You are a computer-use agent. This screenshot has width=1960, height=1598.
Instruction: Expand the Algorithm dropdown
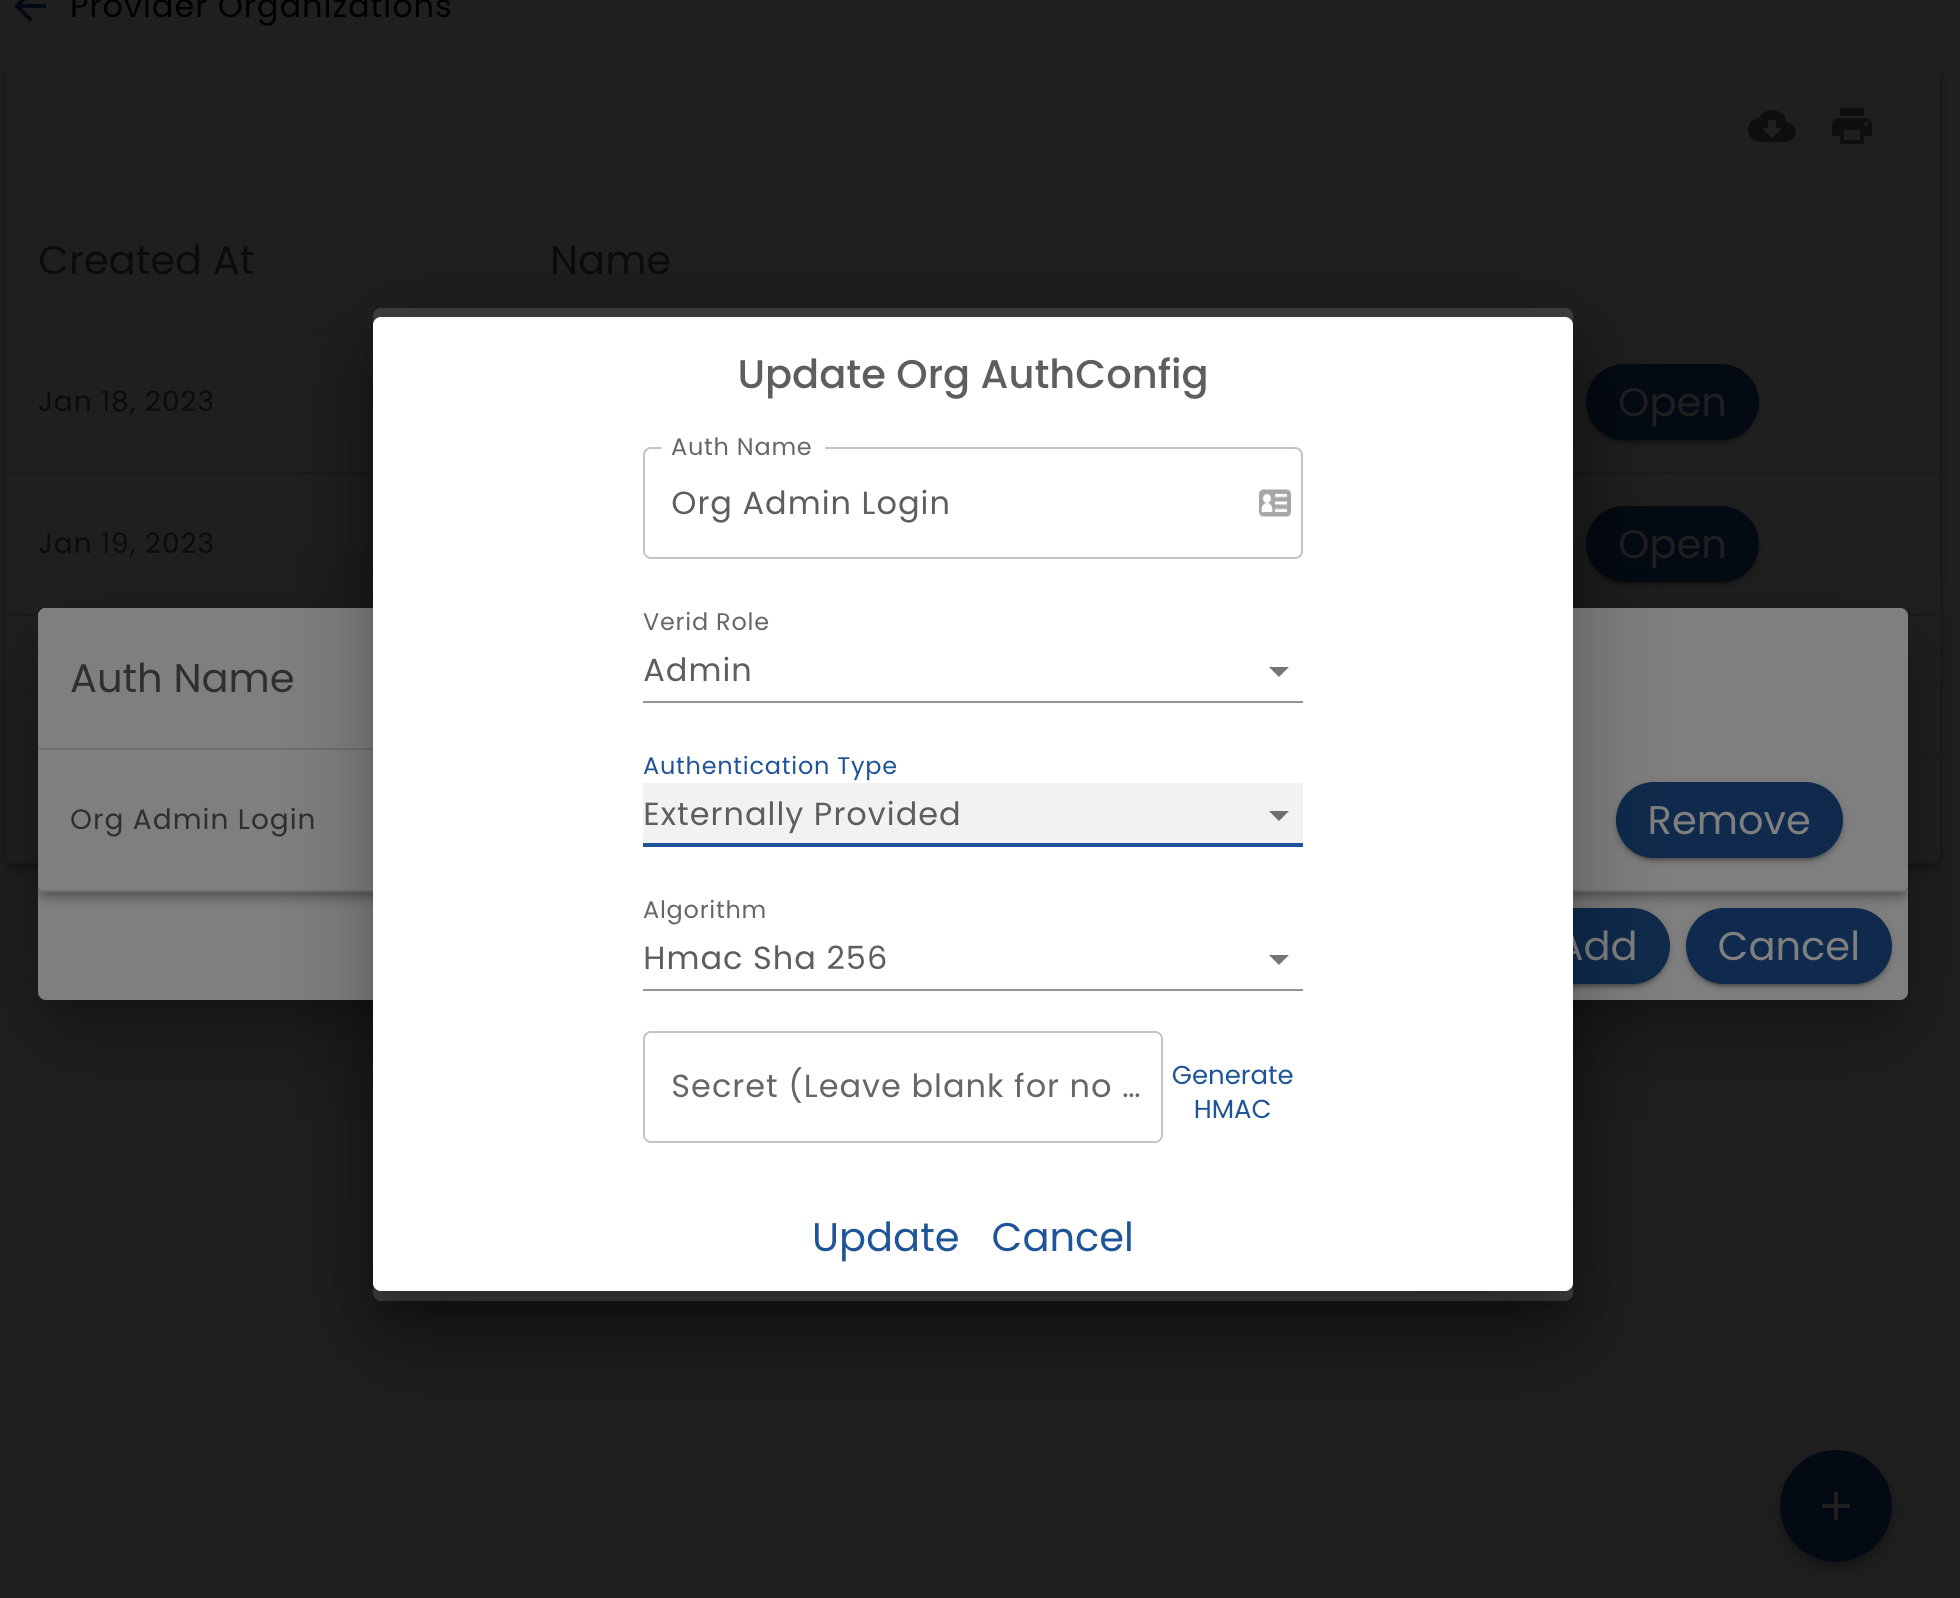(x=1281, y=958)
